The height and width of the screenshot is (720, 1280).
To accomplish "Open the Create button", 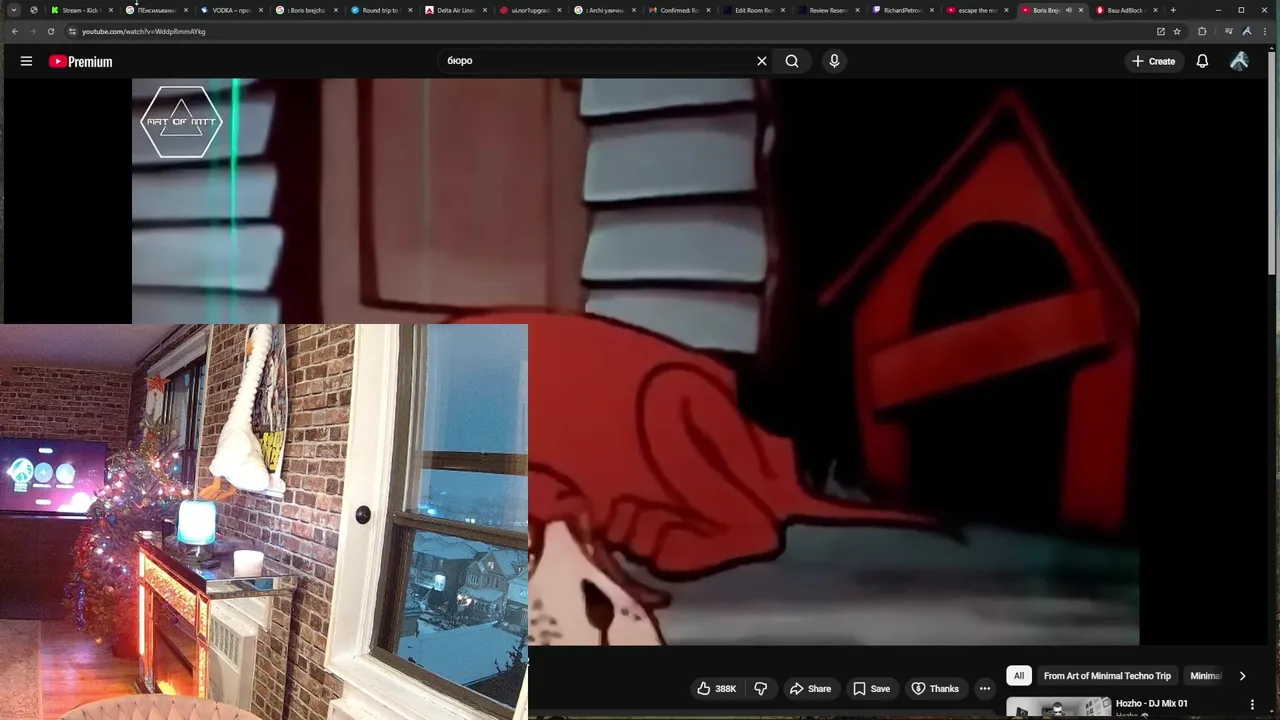I will 1153,61.
